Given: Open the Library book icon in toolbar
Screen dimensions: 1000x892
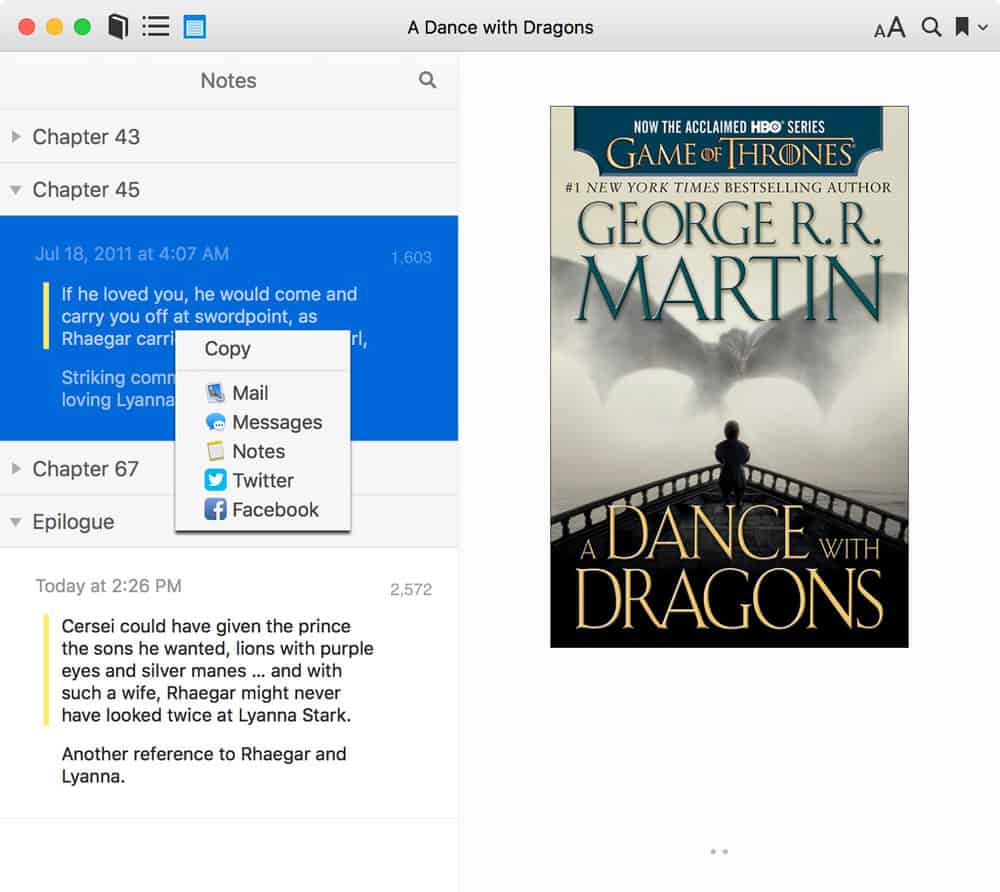Looking at the screenshot, I should pyautogui.click(x=118, y=27).
